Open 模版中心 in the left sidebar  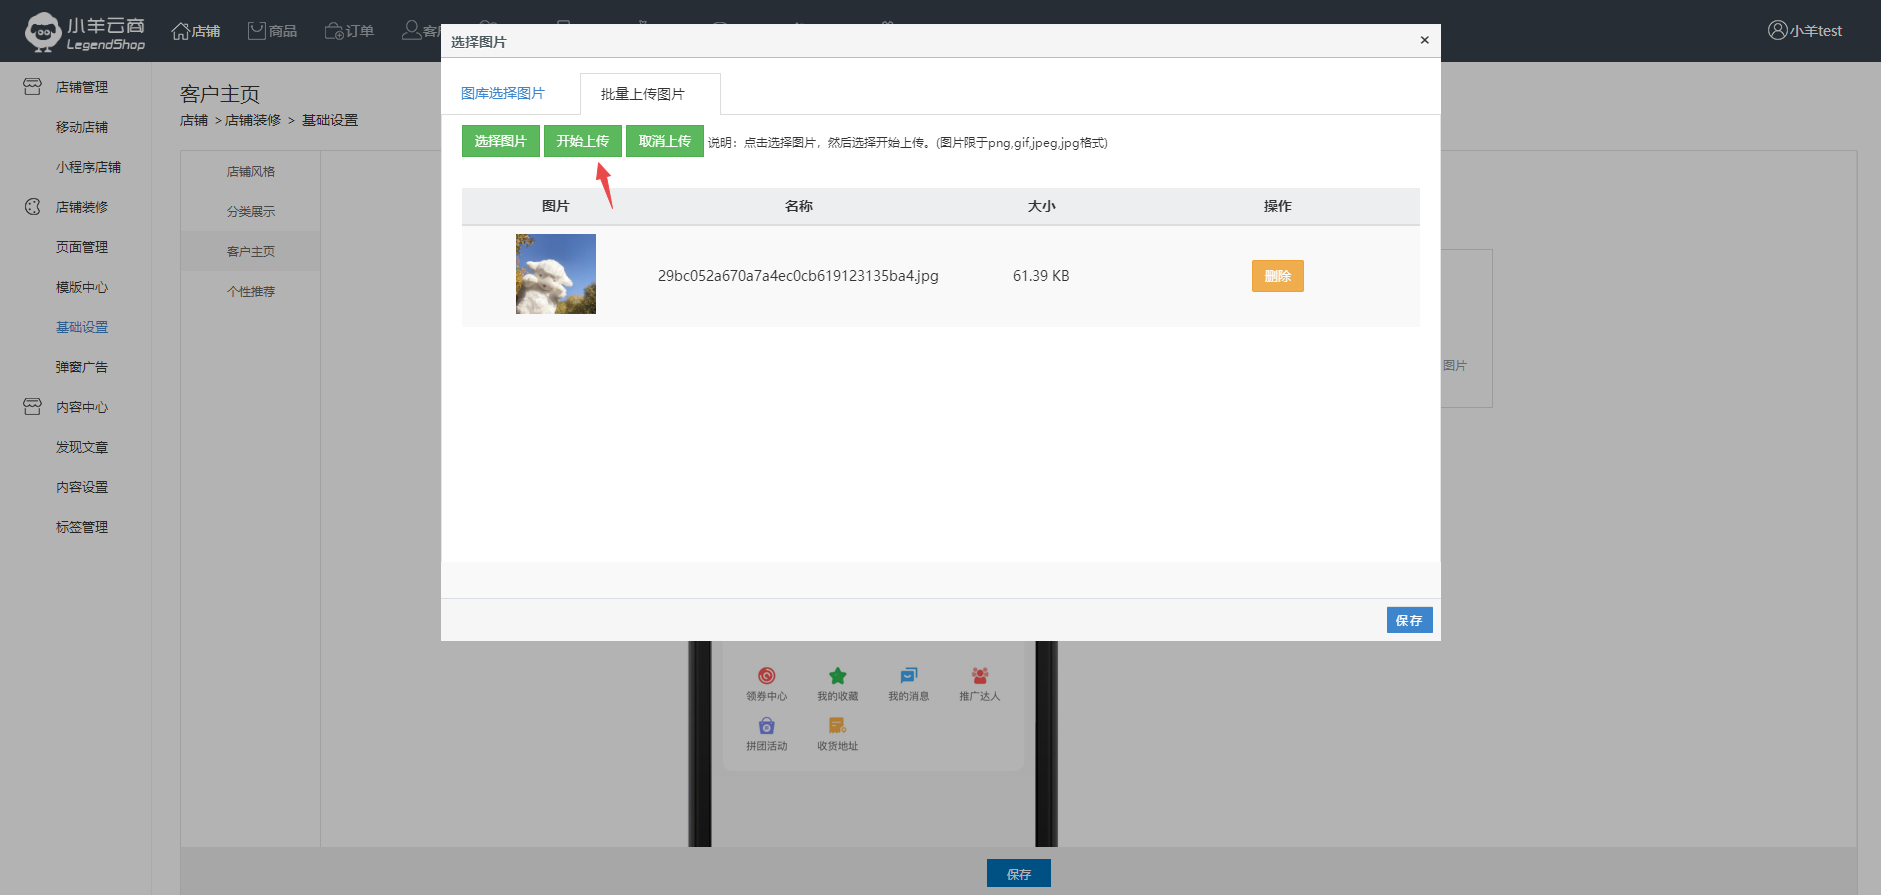coord(82,287)
